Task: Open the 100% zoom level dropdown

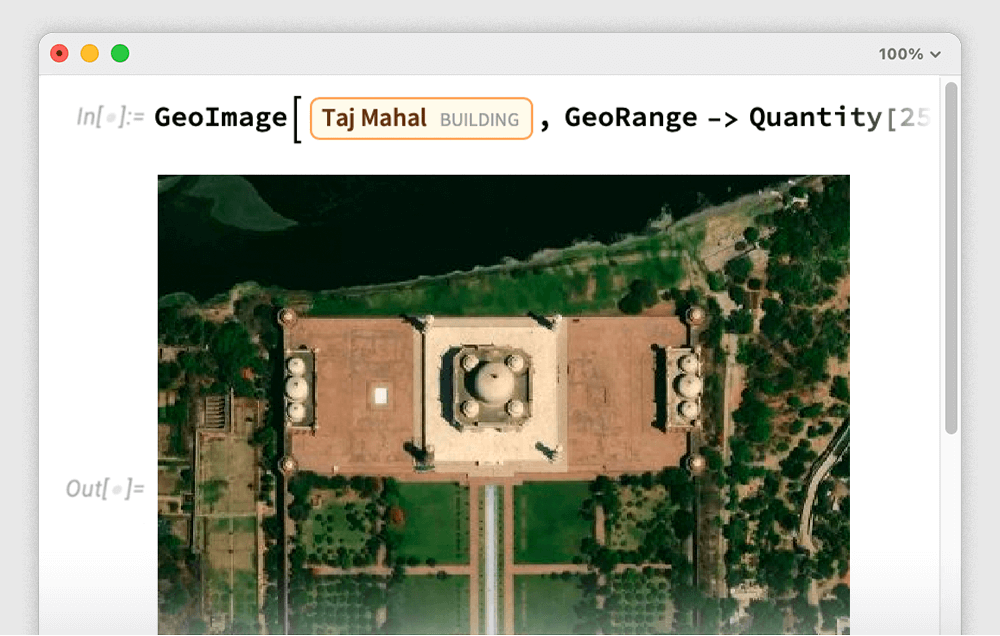Action: (909, 54)
